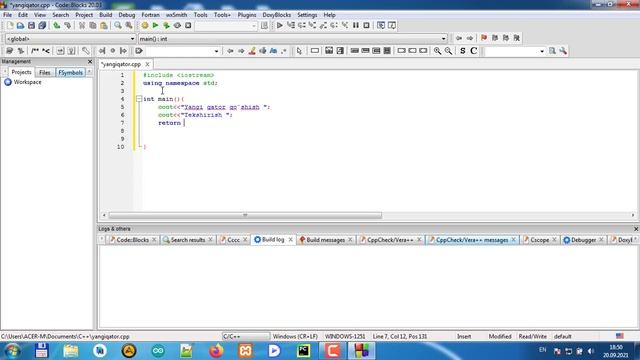Open the Debug menu
The image size is (640, 360).
pos(127,15)
